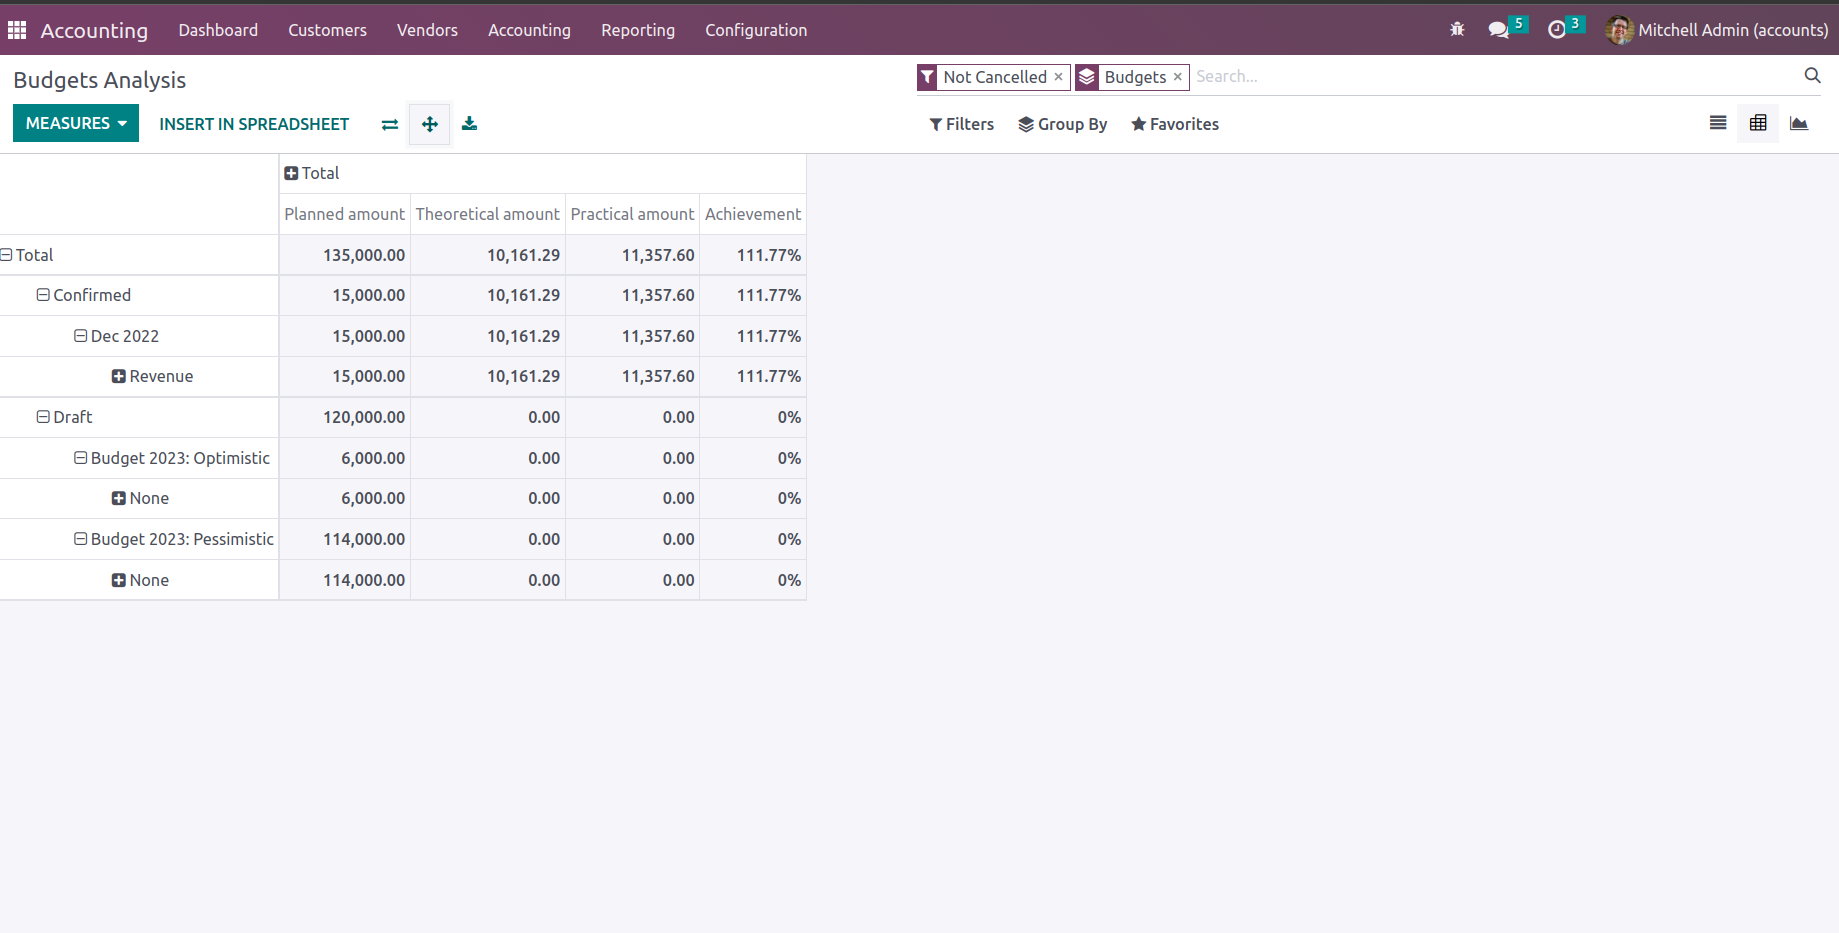The width and height of the screenshot is (1839, 933).
Task: Click the Accounting app title
Action: 94,30
